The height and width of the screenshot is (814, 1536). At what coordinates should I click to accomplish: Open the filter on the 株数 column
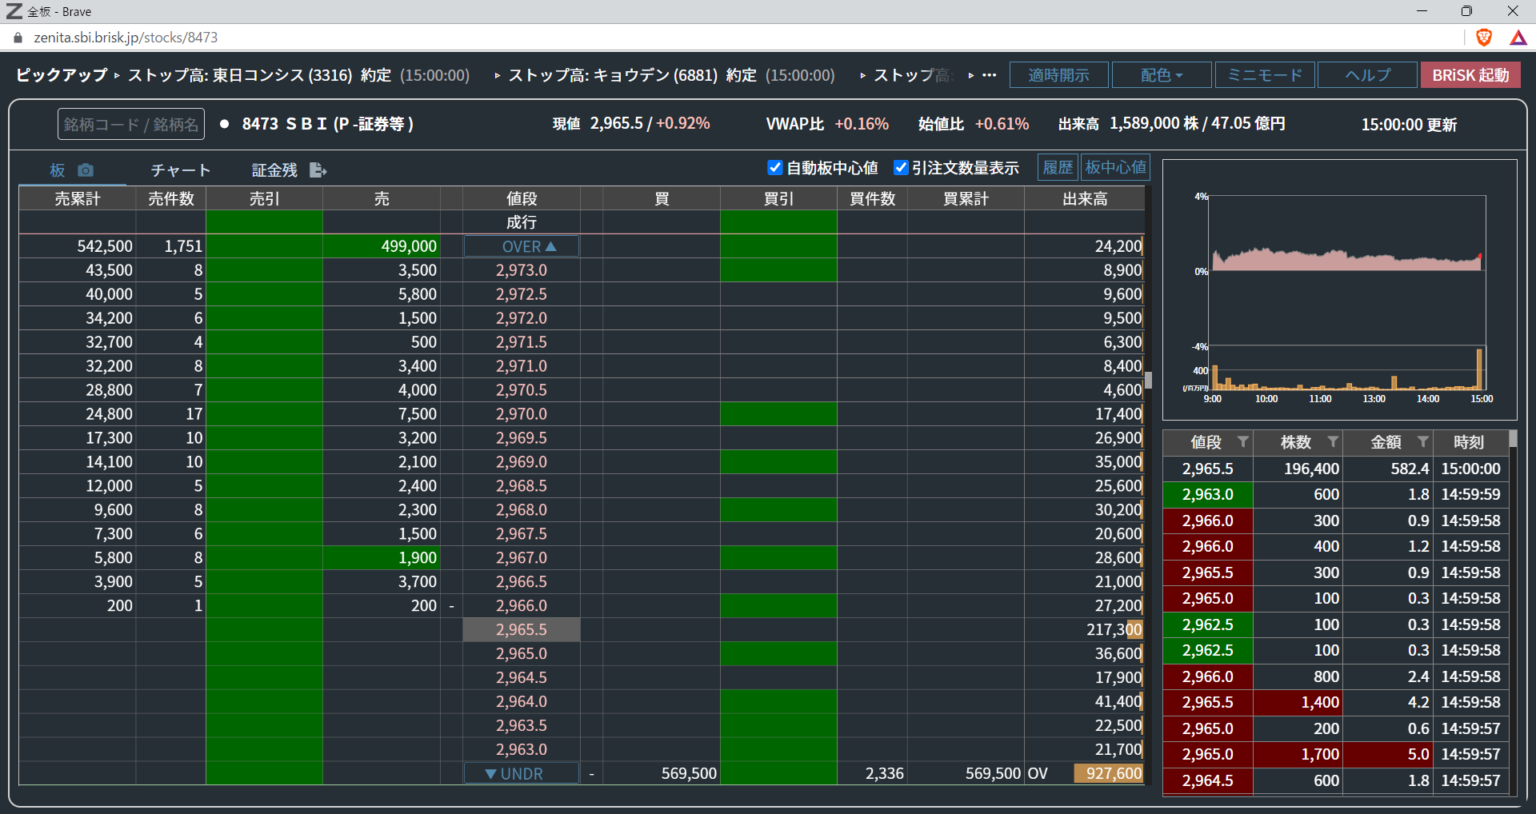click(1333, 441)
